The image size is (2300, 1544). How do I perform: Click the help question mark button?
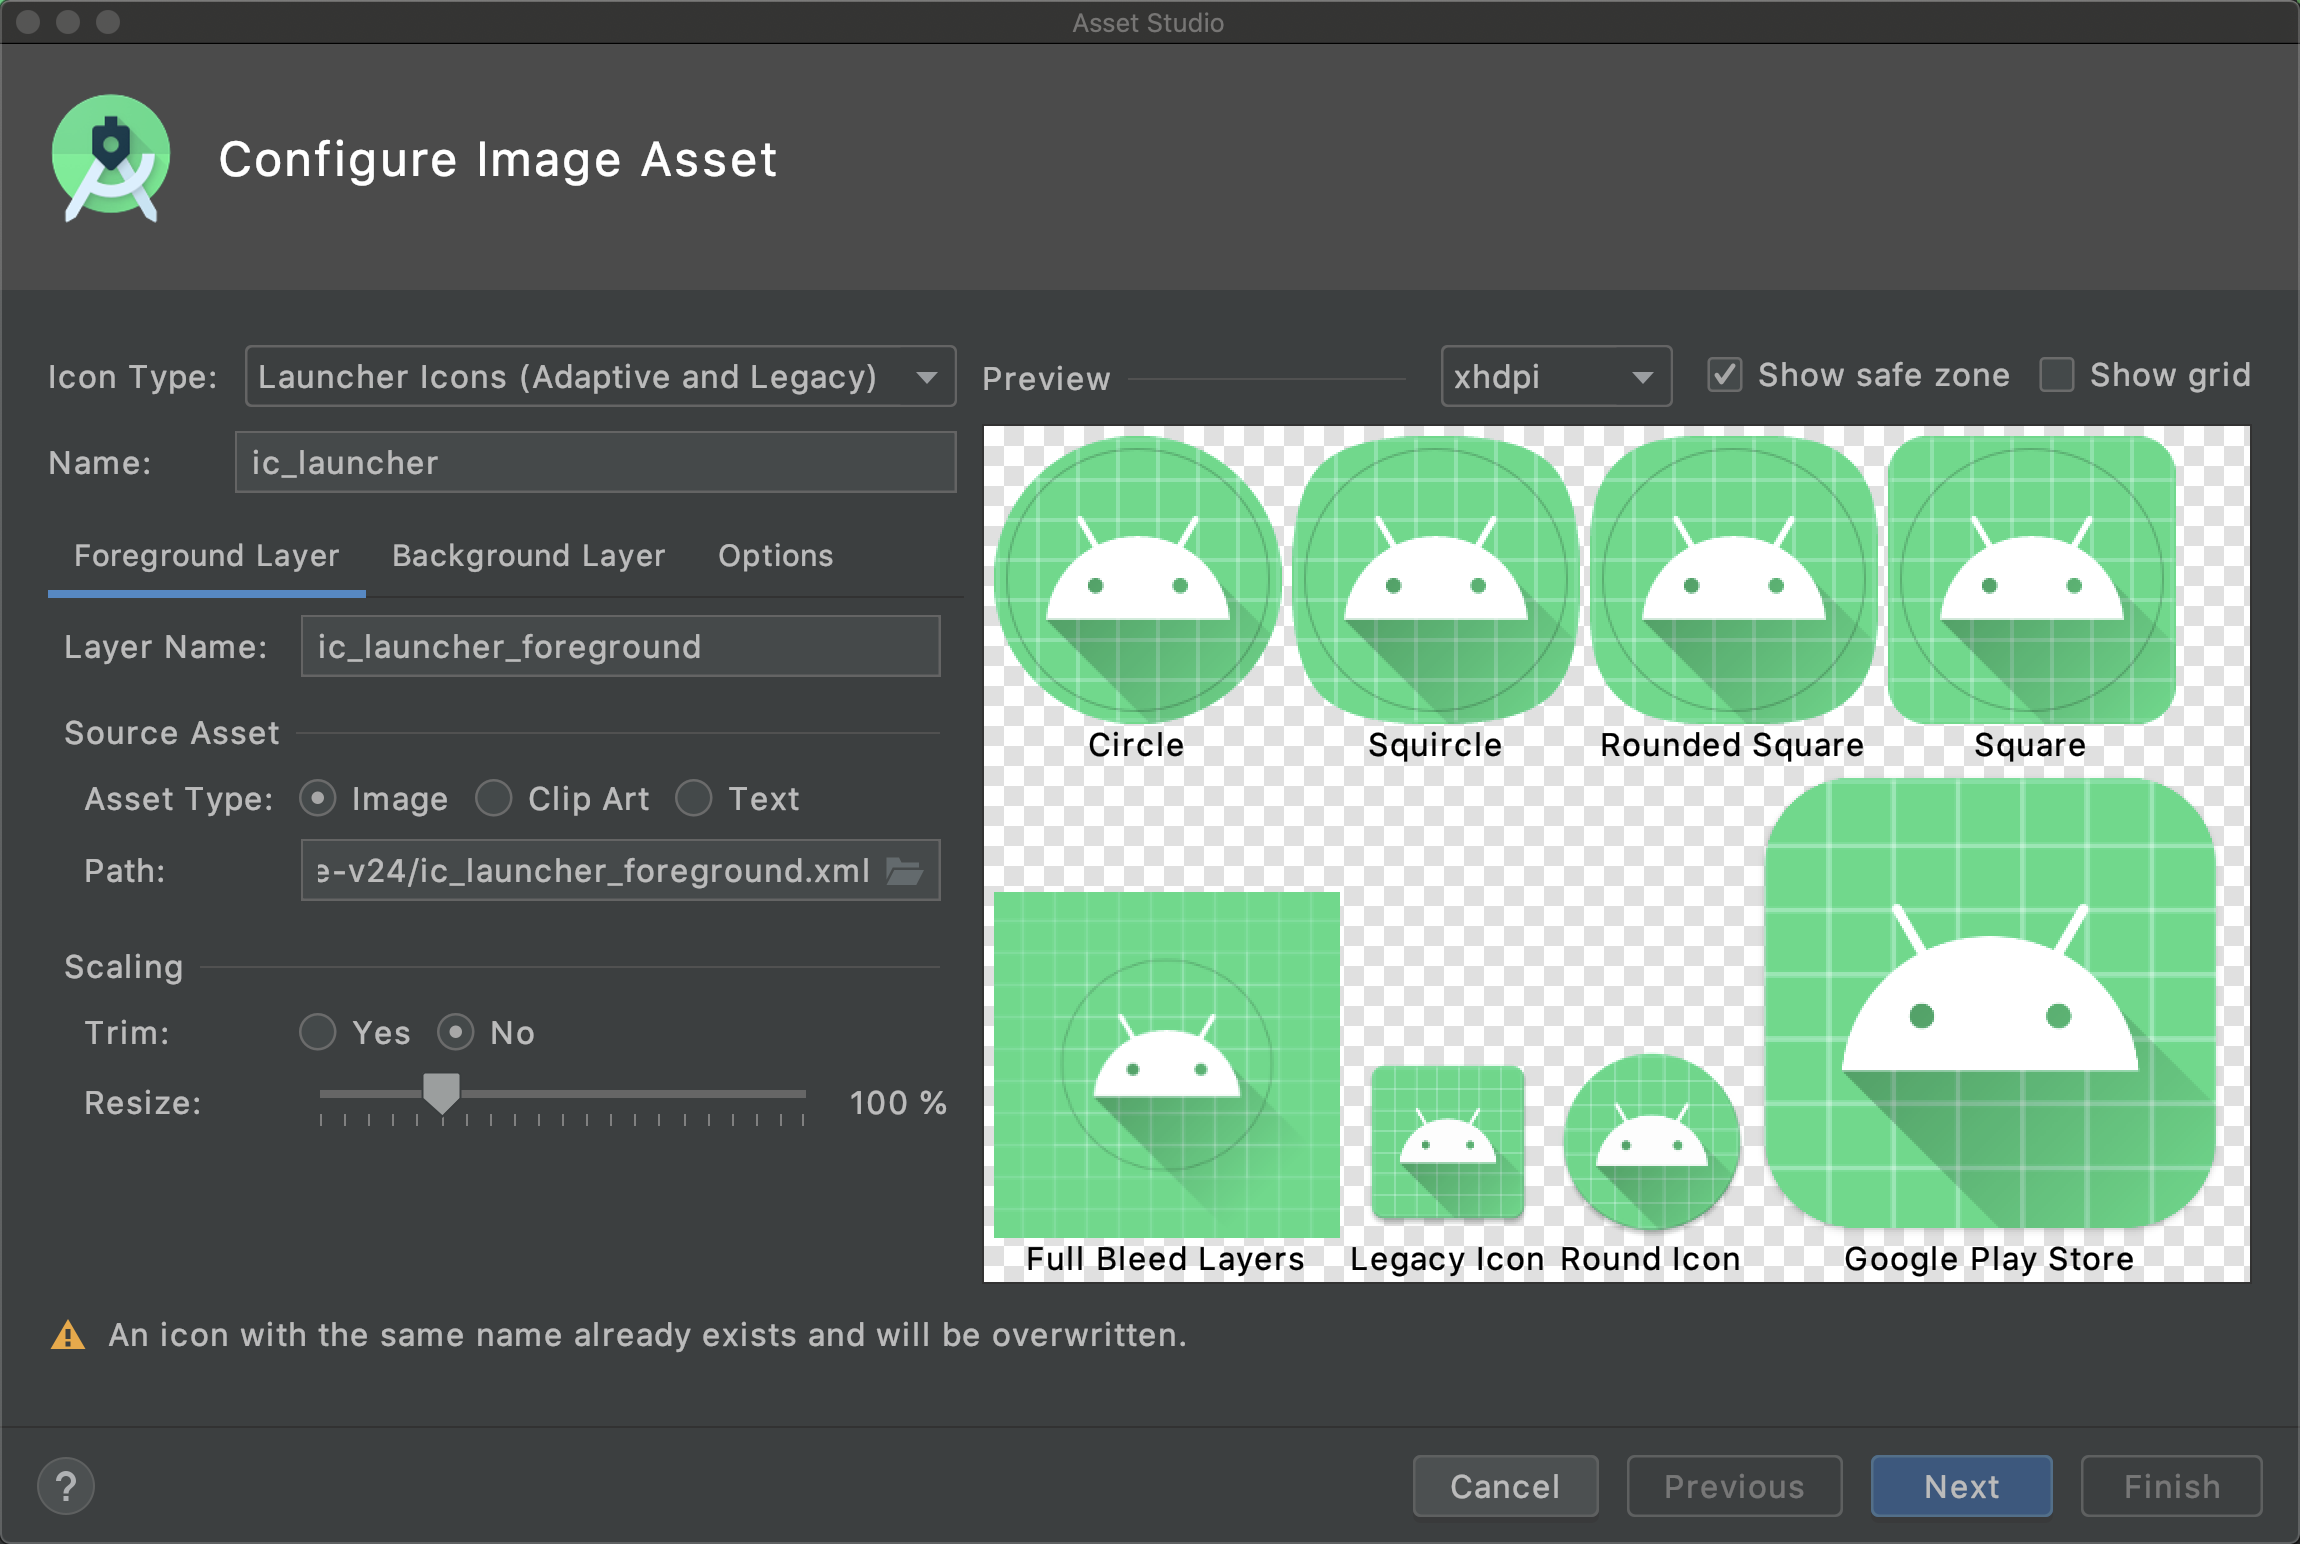[66, 1486]
